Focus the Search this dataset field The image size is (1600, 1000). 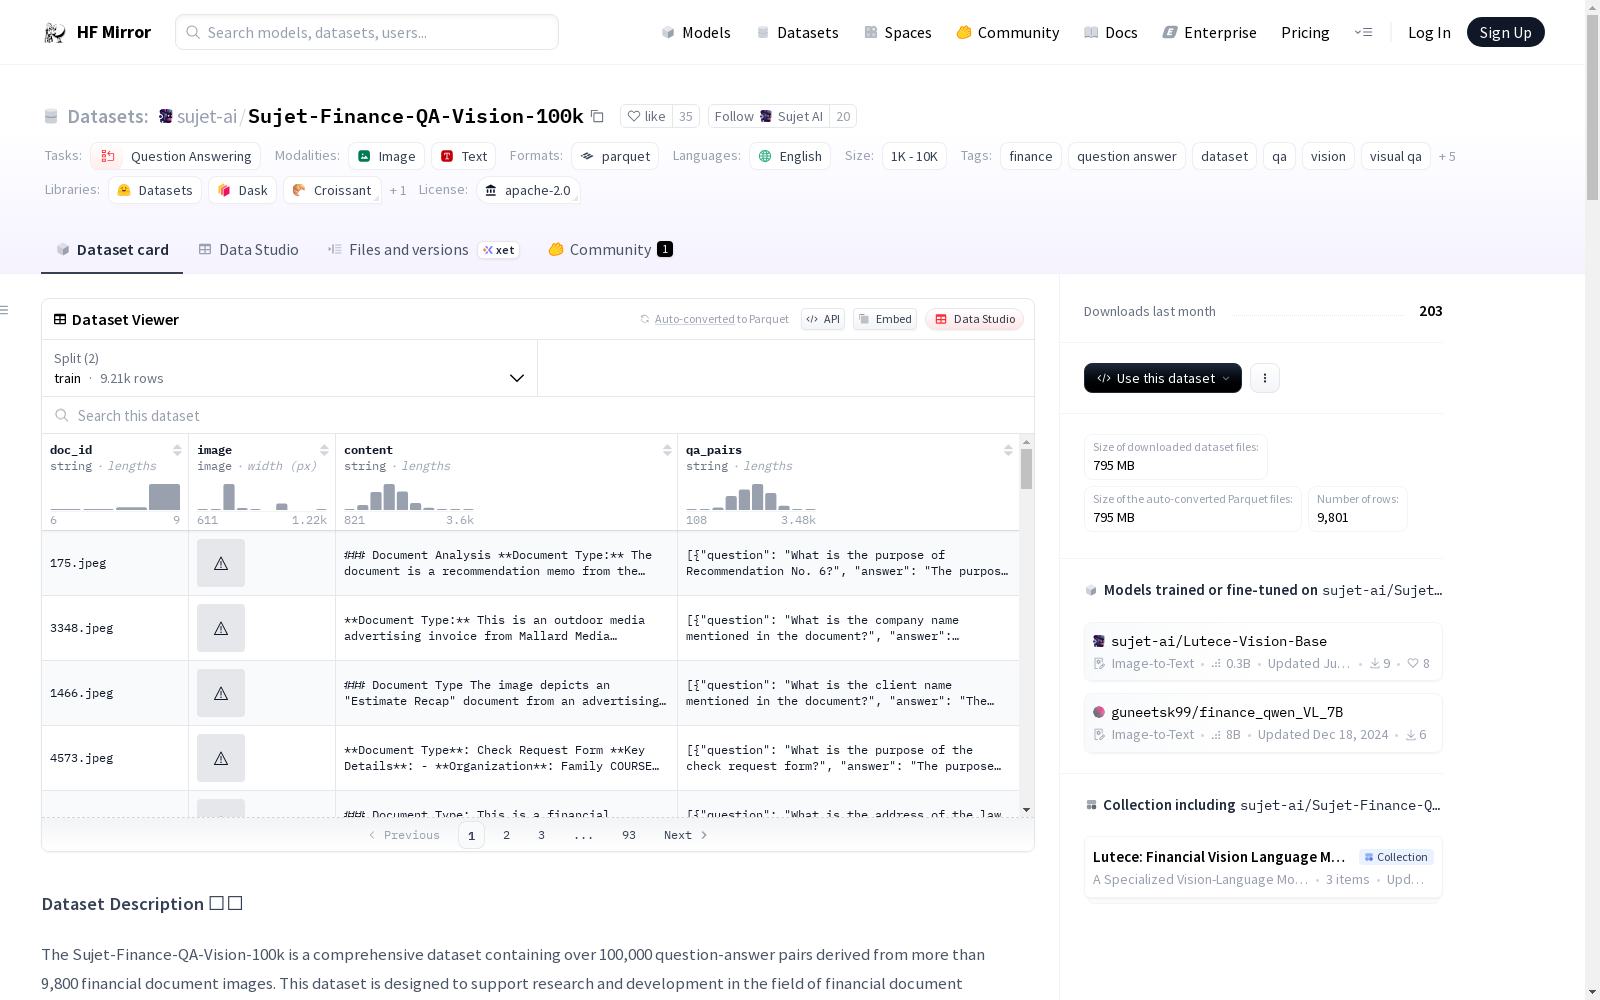(538, 415)
